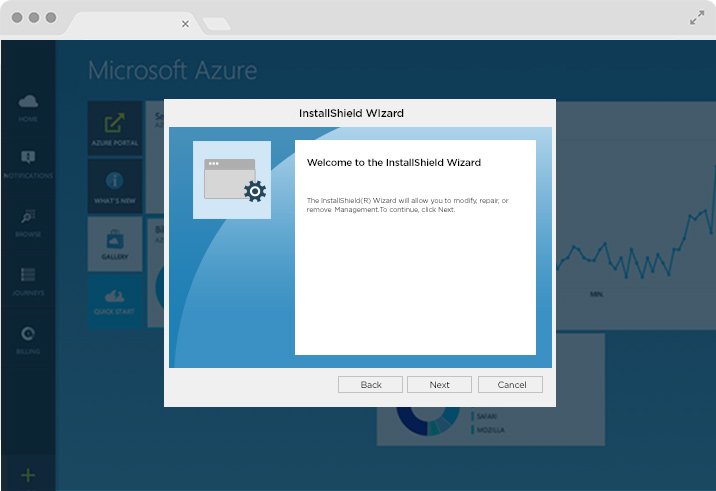
Task: Open a new browser tab
Action: coord(216,24)
